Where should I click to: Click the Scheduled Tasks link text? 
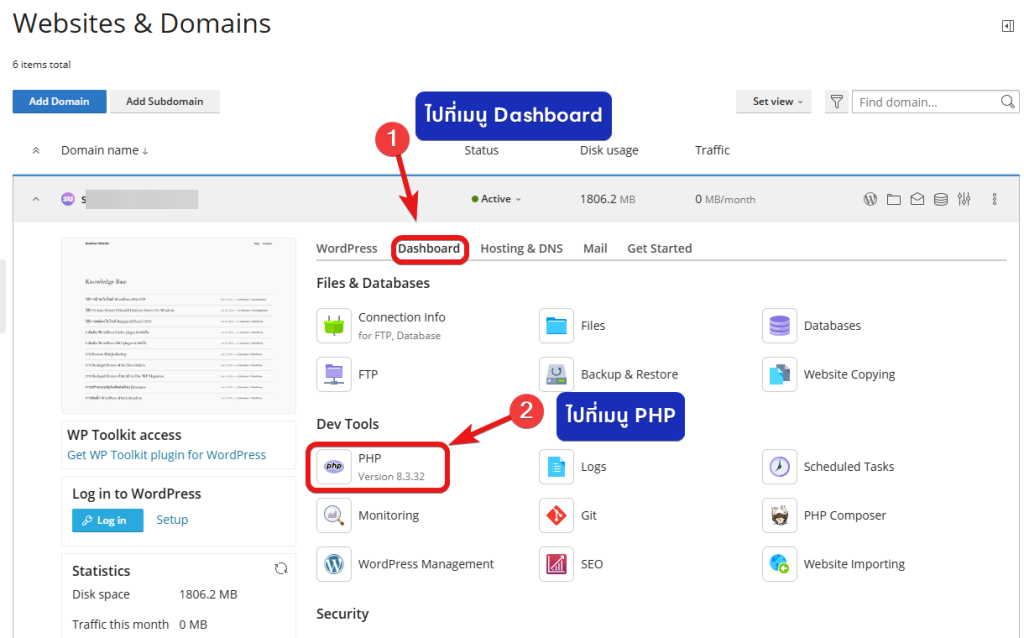848,466
